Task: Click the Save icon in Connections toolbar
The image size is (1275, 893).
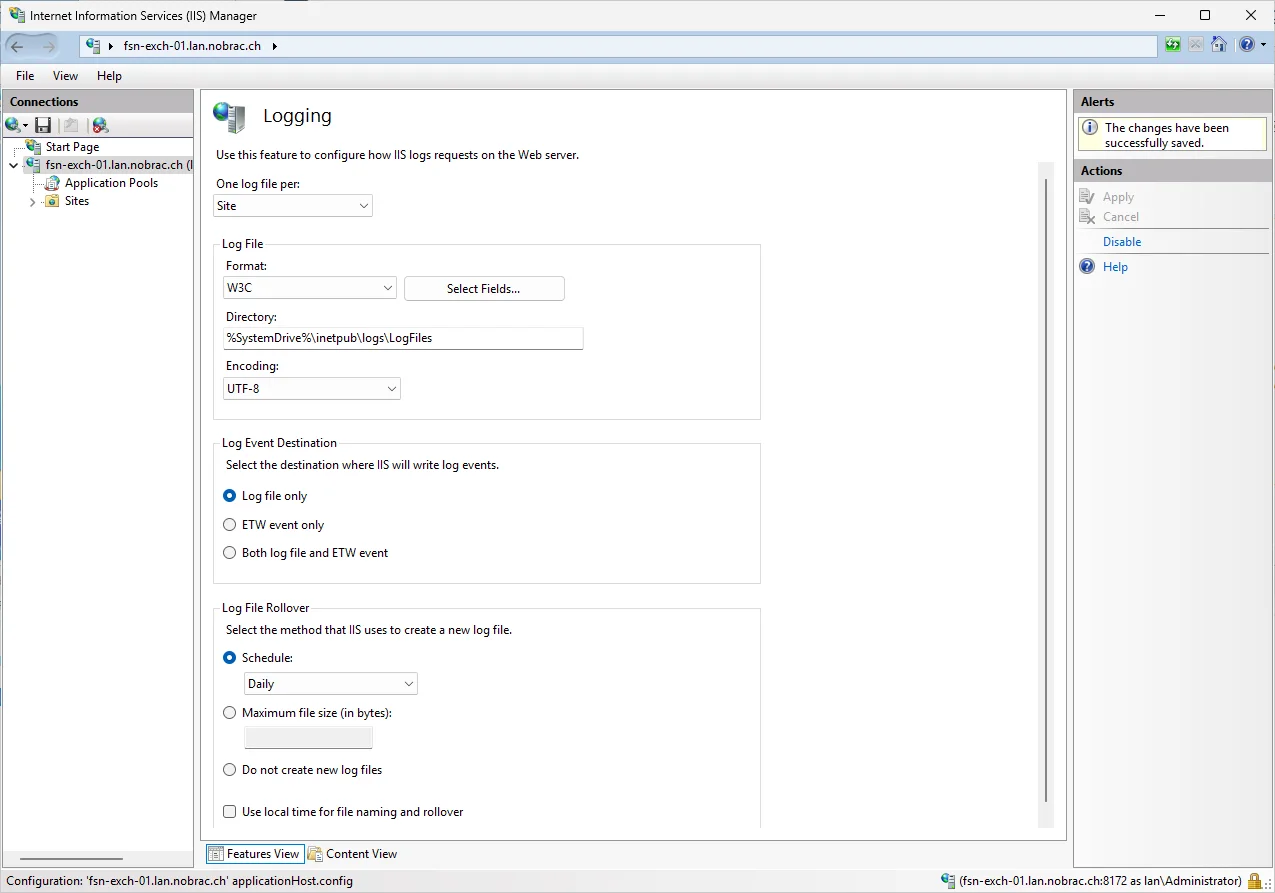Action: pyautogui.click(x=43, y=125)
